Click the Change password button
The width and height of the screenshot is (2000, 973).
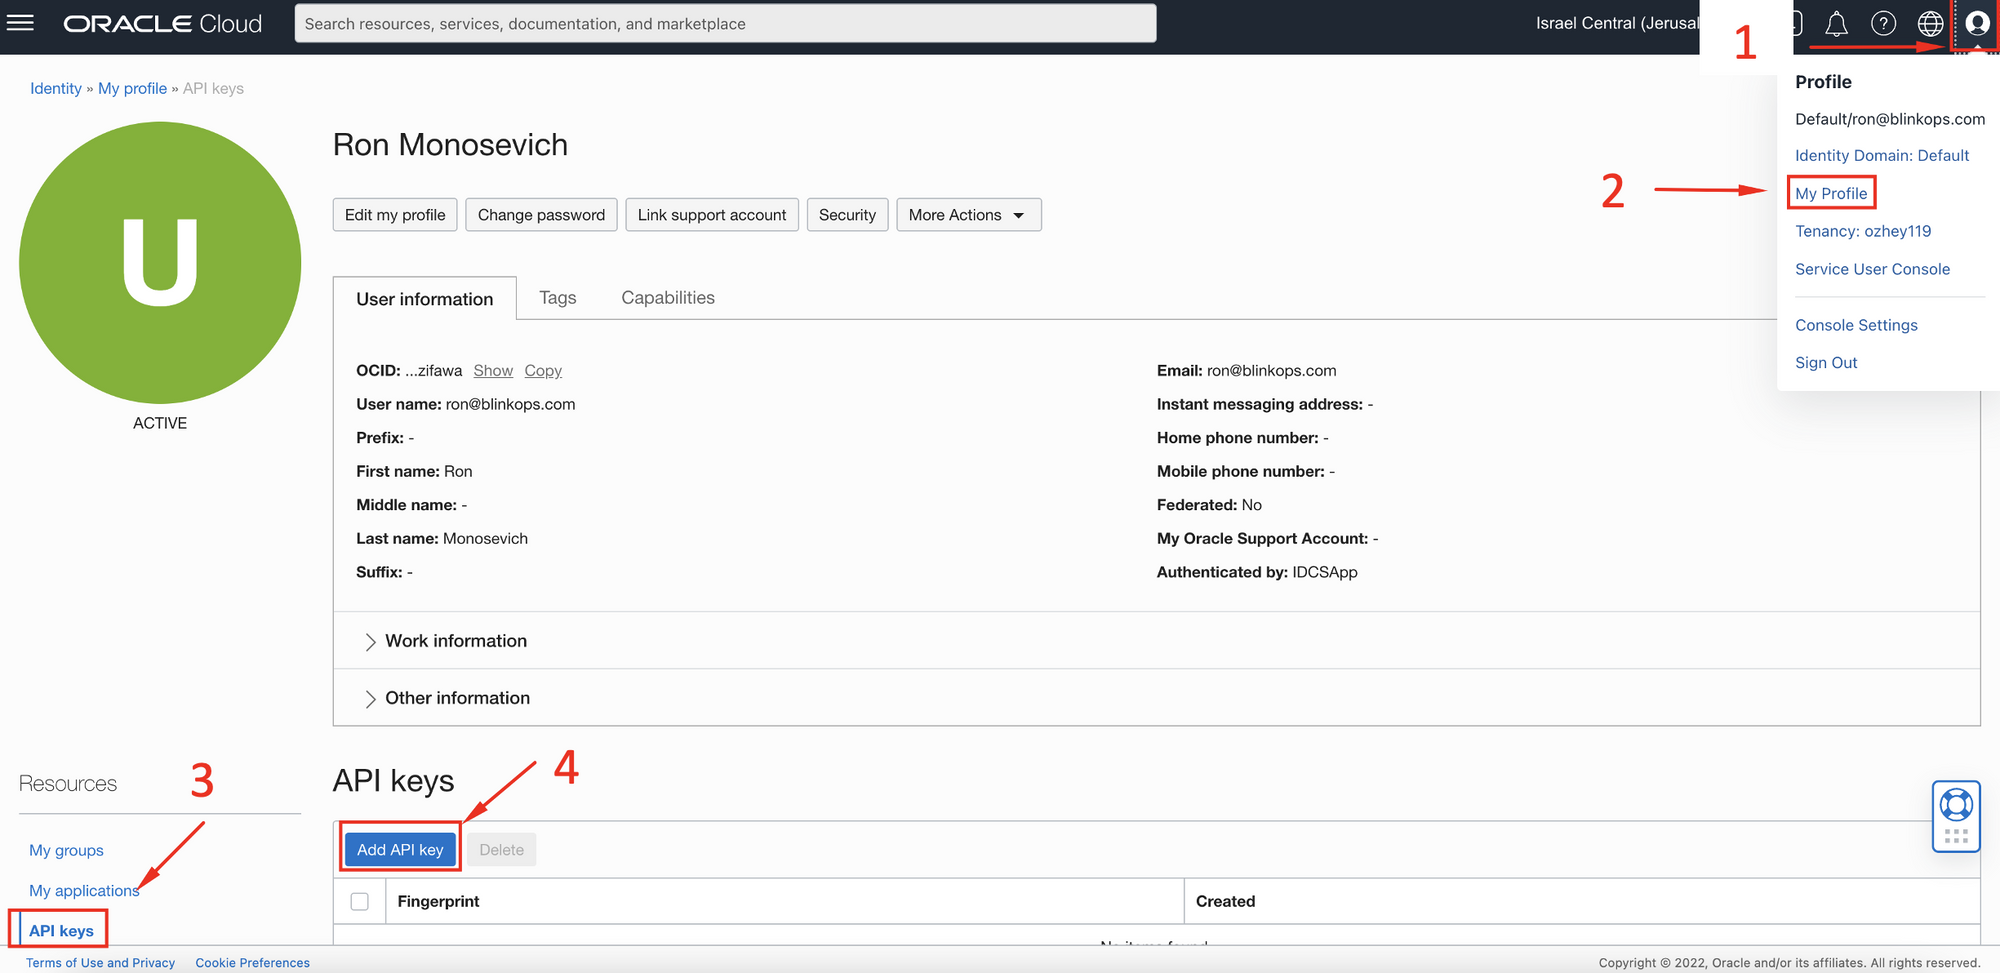[x=541, y=215]
